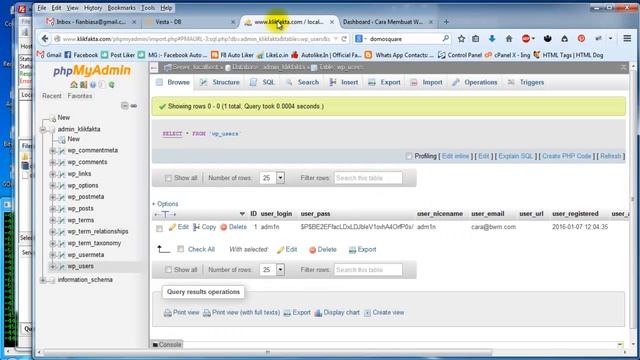Collapse the admin_klikfakta database node

click(x=43, y=129)
